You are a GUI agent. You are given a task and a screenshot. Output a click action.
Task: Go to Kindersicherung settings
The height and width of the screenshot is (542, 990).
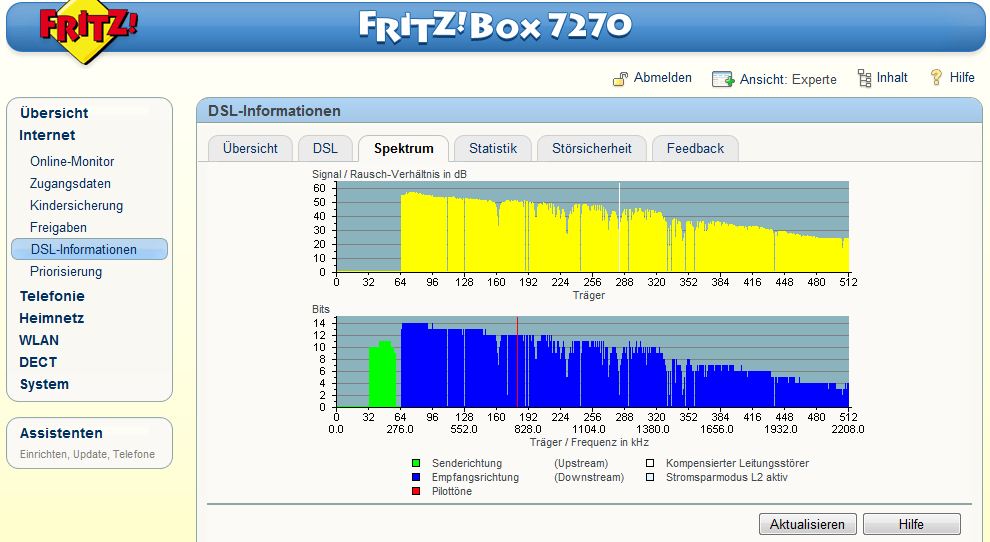pyautogui.click(x=76, y=205)
